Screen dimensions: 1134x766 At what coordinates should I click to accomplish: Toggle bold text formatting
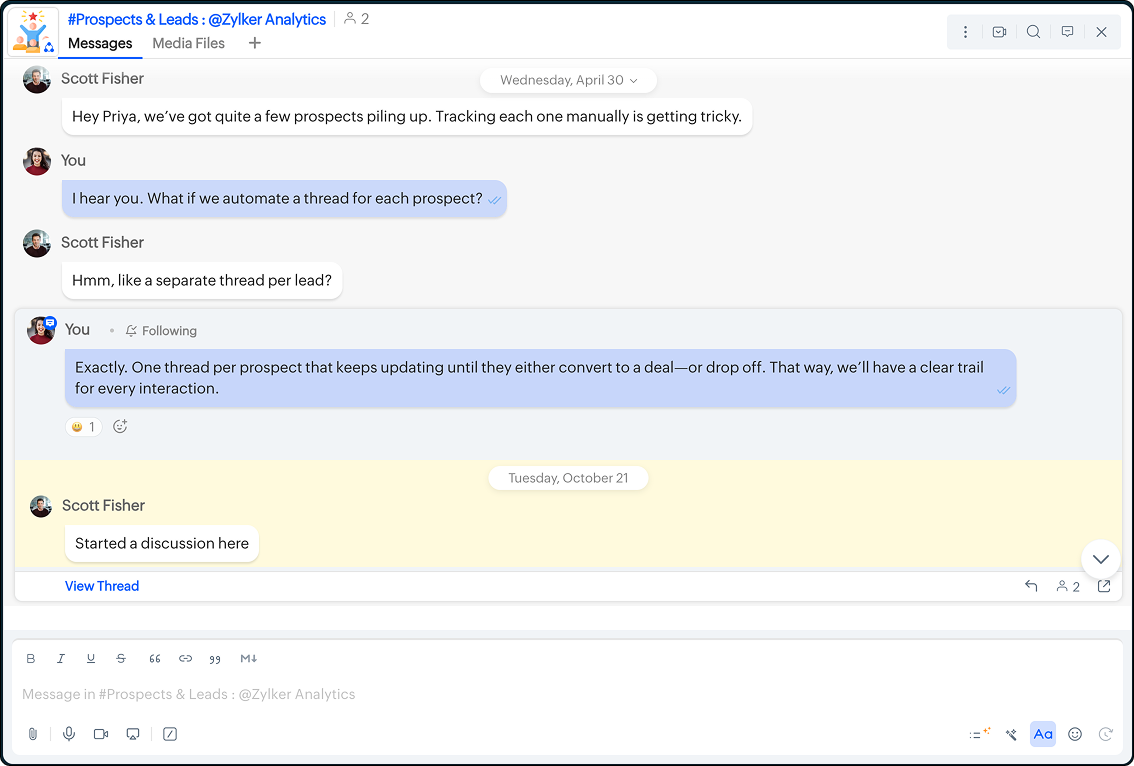pos(31,658)
